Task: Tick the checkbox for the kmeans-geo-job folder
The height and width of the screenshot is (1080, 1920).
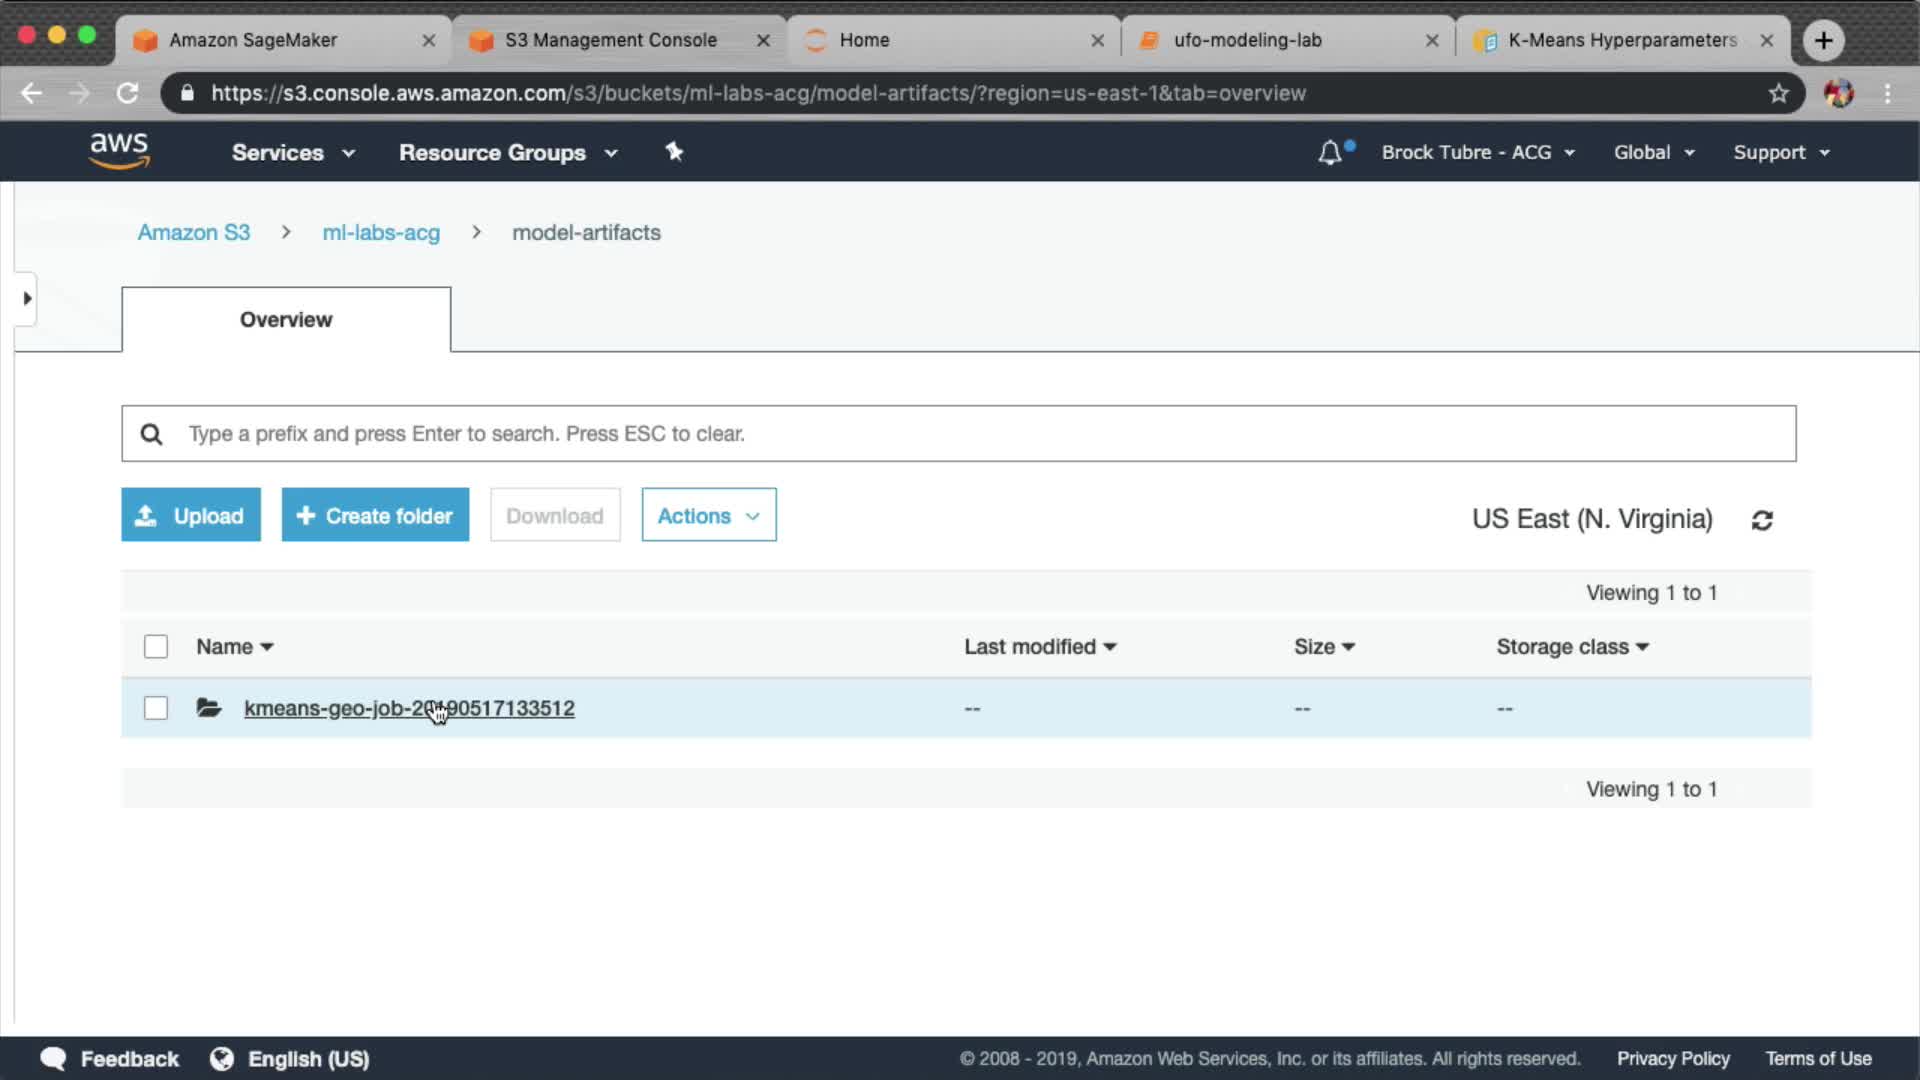Action: click(156, 708)
